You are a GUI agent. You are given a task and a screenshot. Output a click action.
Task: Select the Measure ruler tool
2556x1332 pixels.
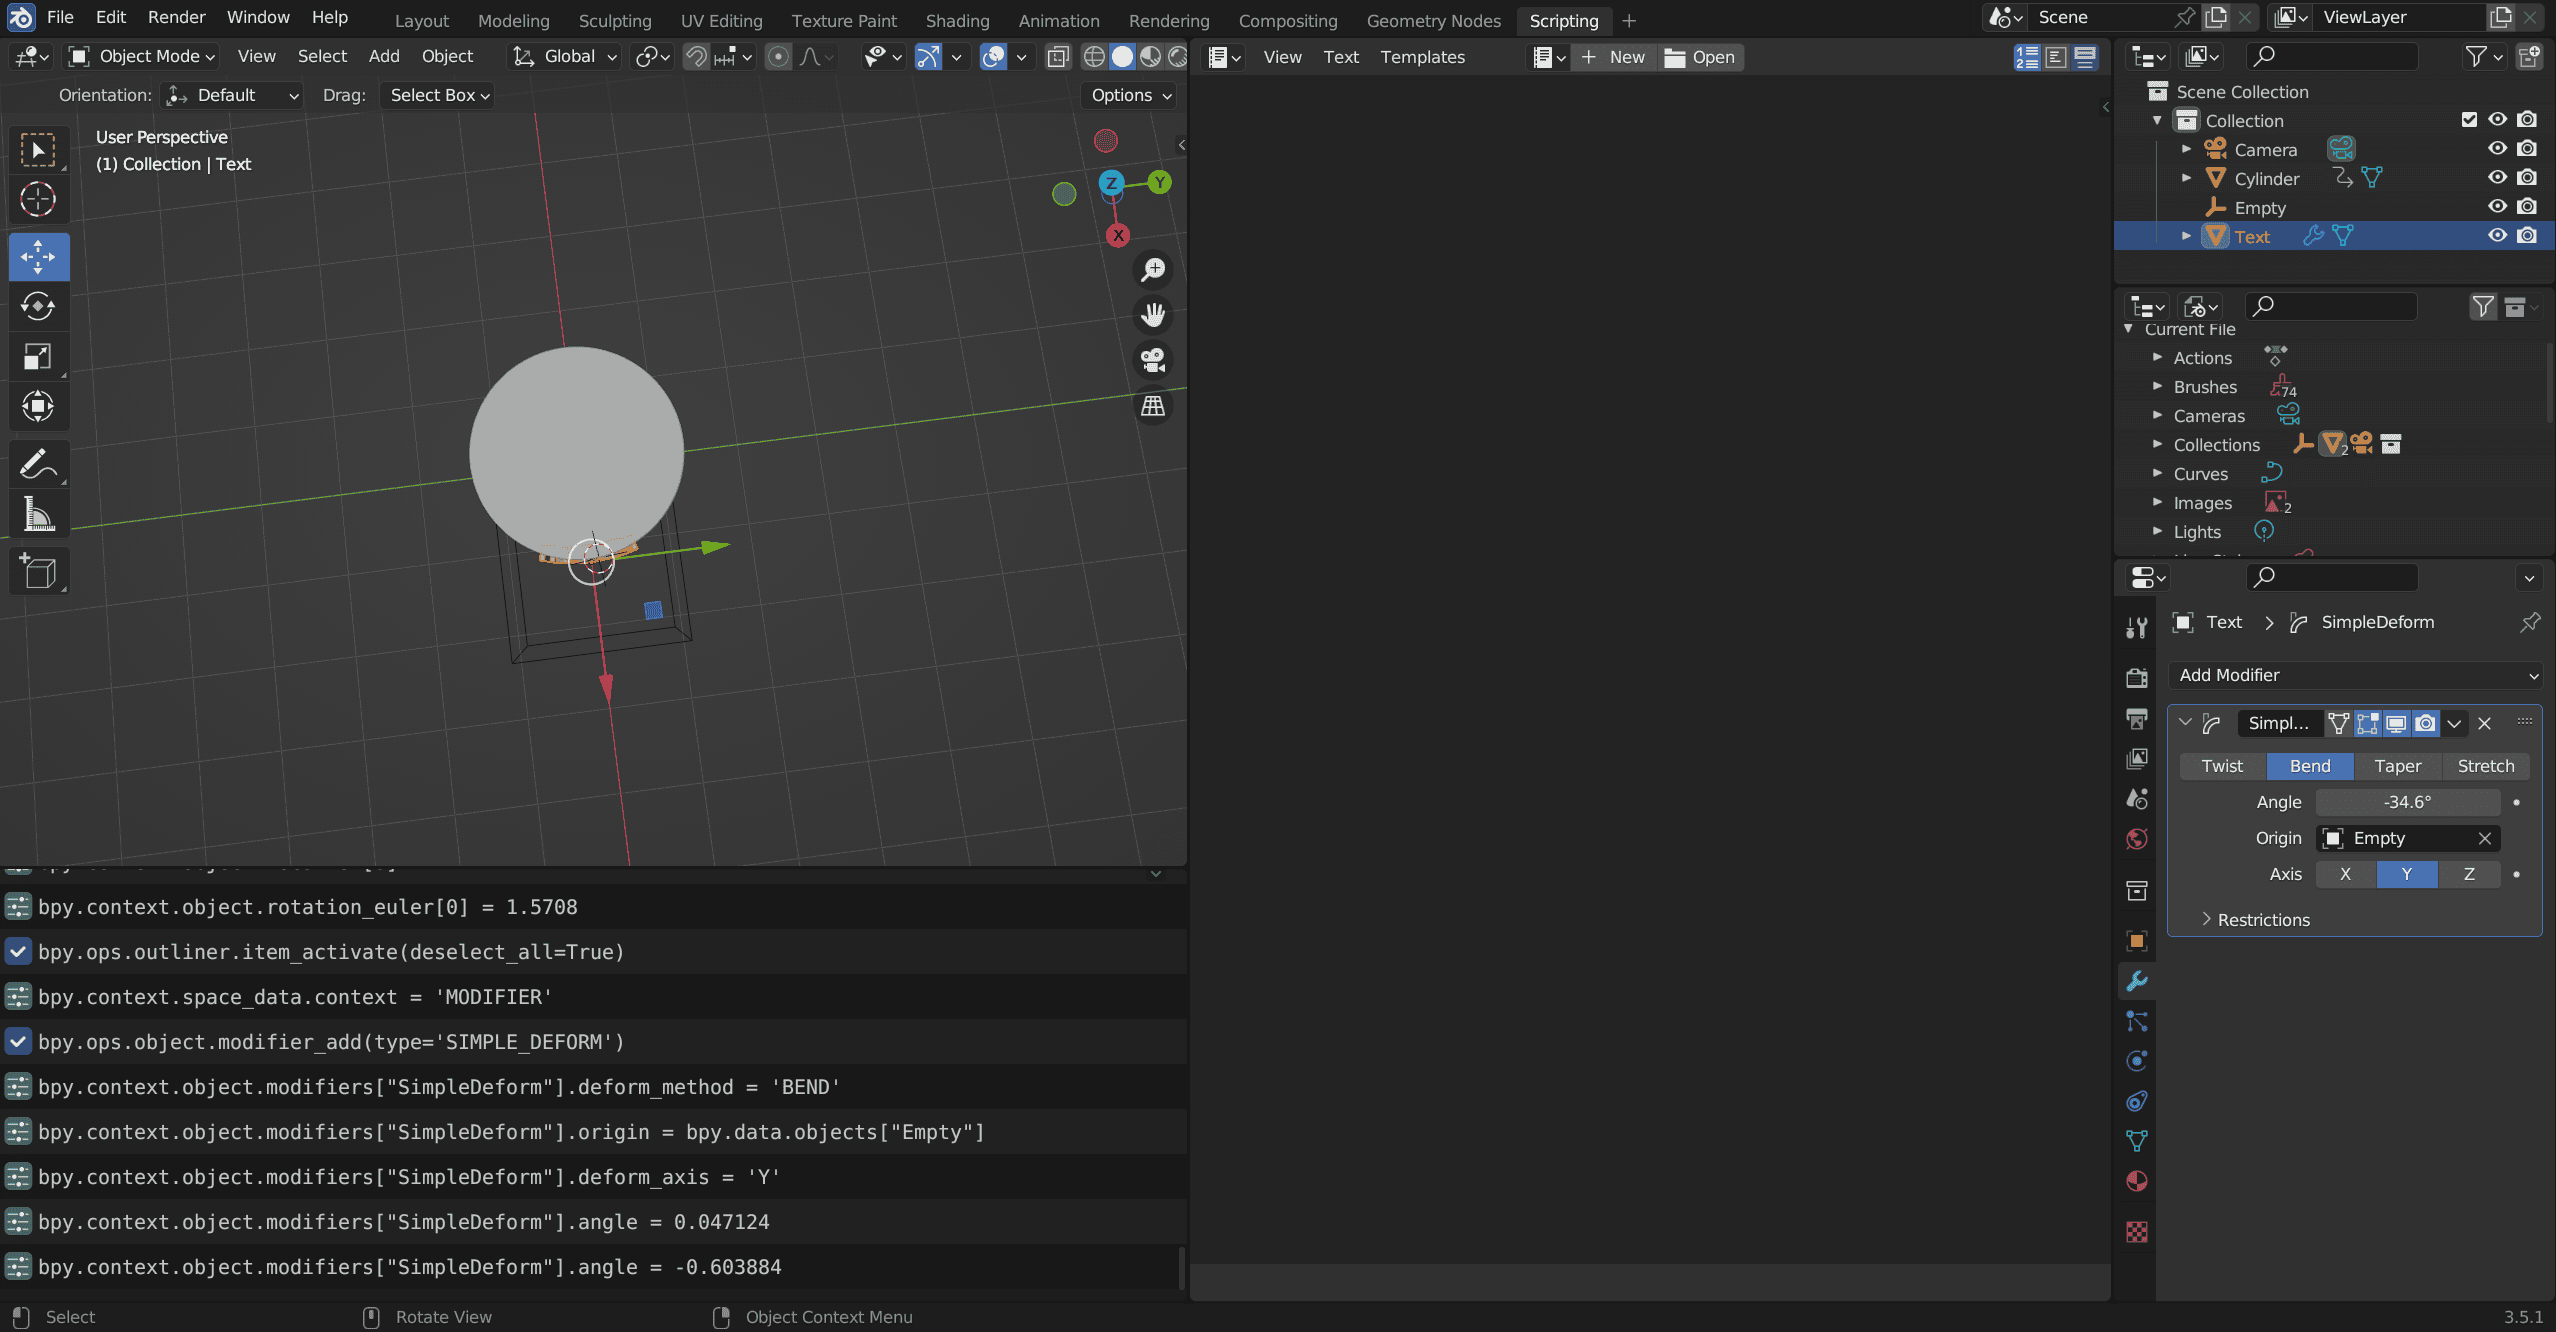(38, 515)
